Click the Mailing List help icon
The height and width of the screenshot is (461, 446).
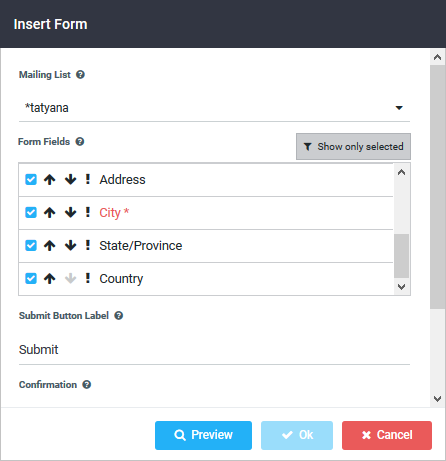pyautogui.click(x=80, y=74)
